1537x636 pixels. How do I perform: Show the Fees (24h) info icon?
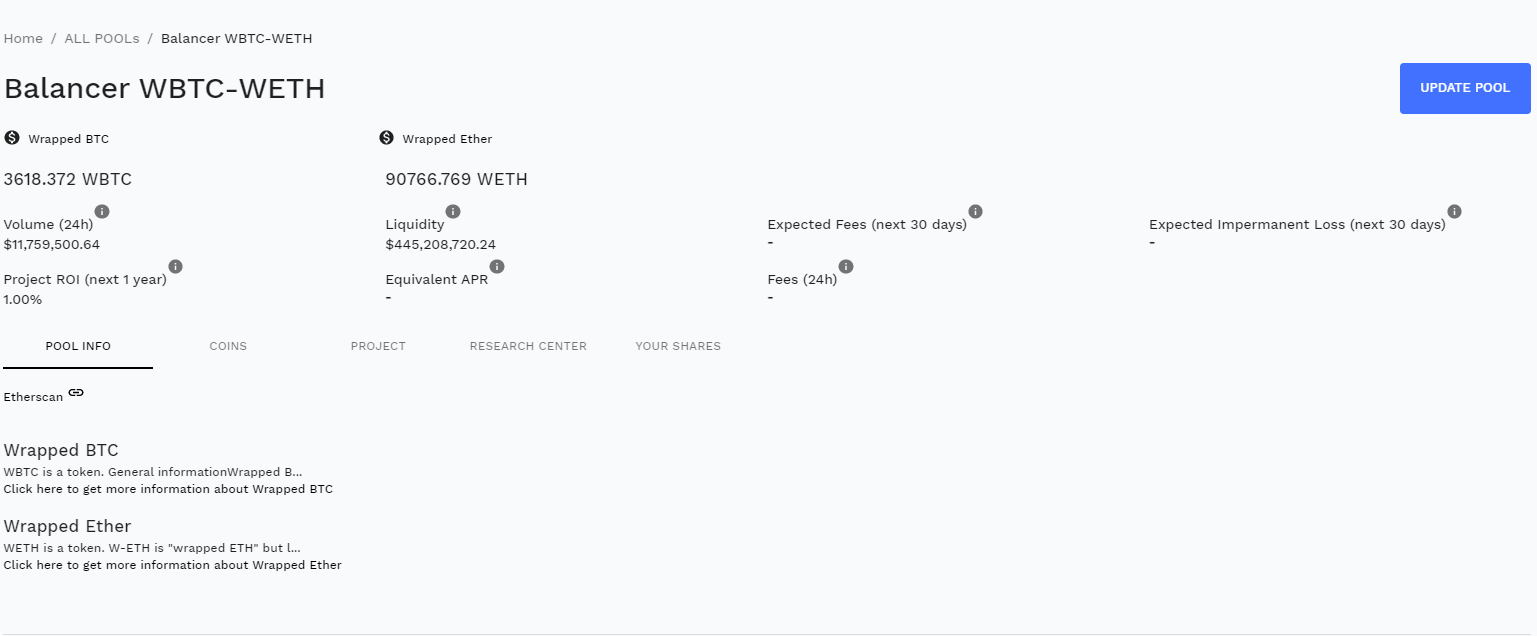pyautogui.click(x=846, y=267)
